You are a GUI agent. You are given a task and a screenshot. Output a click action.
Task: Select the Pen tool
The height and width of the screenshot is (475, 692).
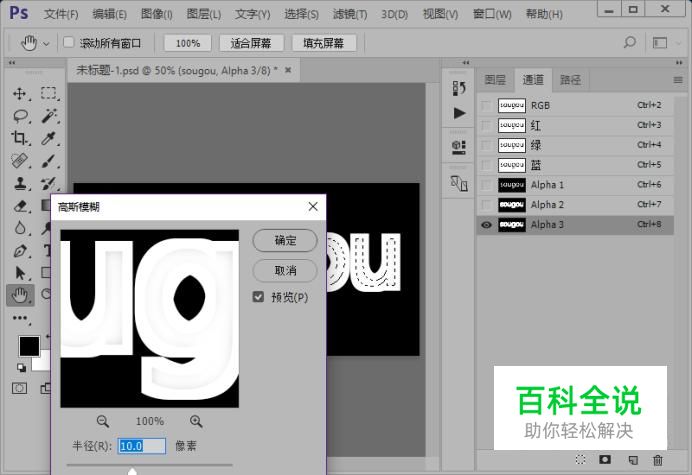pyautogui.click(x=20, y=251)
